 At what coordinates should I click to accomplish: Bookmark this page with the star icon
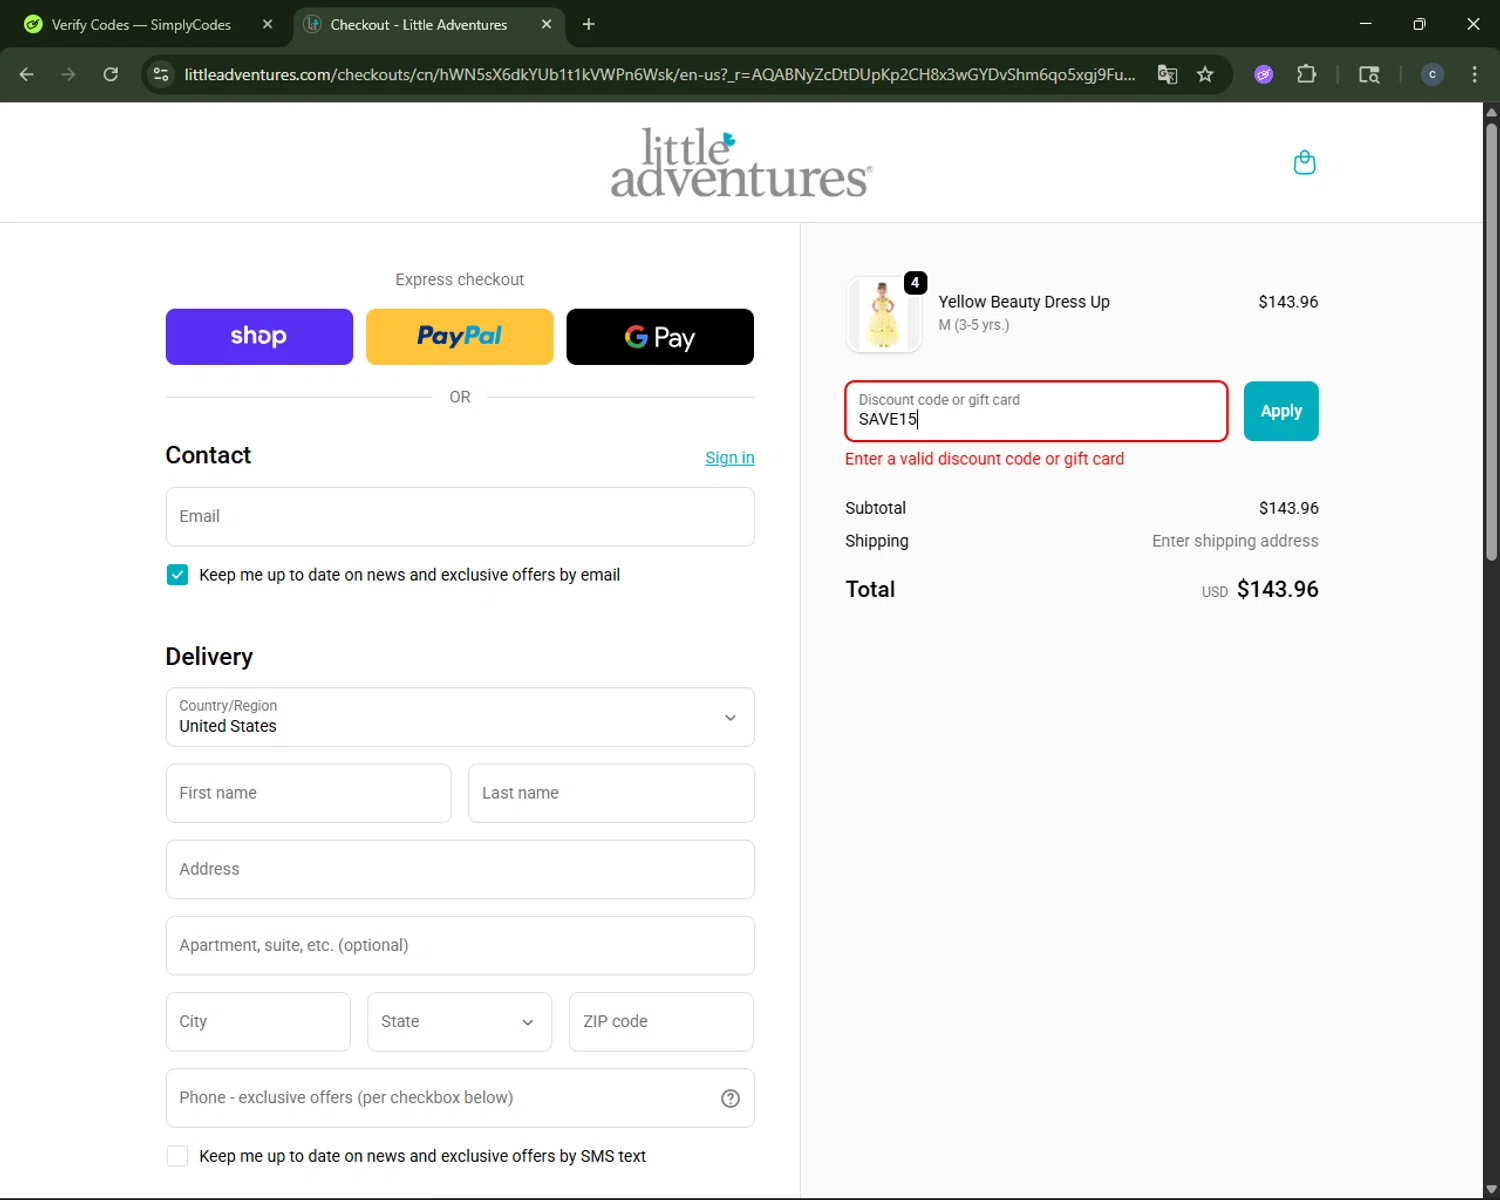click(x=1205, y=74)
